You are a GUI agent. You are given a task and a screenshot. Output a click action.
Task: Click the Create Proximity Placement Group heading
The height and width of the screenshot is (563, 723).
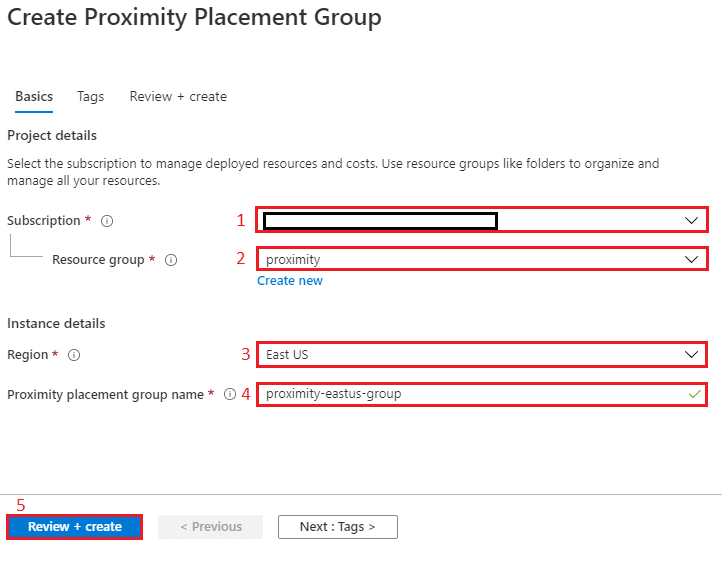pos(194,18)
